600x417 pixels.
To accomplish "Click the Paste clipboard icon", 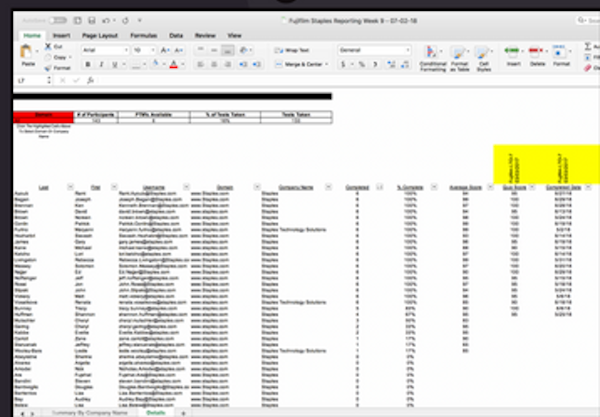I will coord(27,52).
